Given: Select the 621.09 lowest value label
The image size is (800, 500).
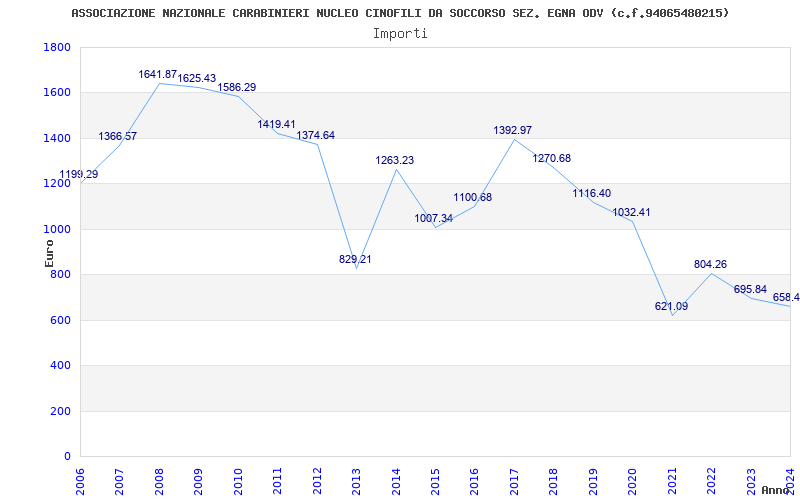Looking at the screenshot, I should coord(671,307).
